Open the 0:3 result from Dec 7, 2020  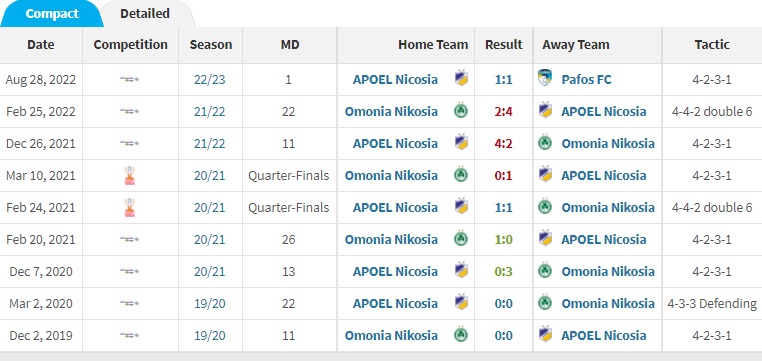pos(503,272)
